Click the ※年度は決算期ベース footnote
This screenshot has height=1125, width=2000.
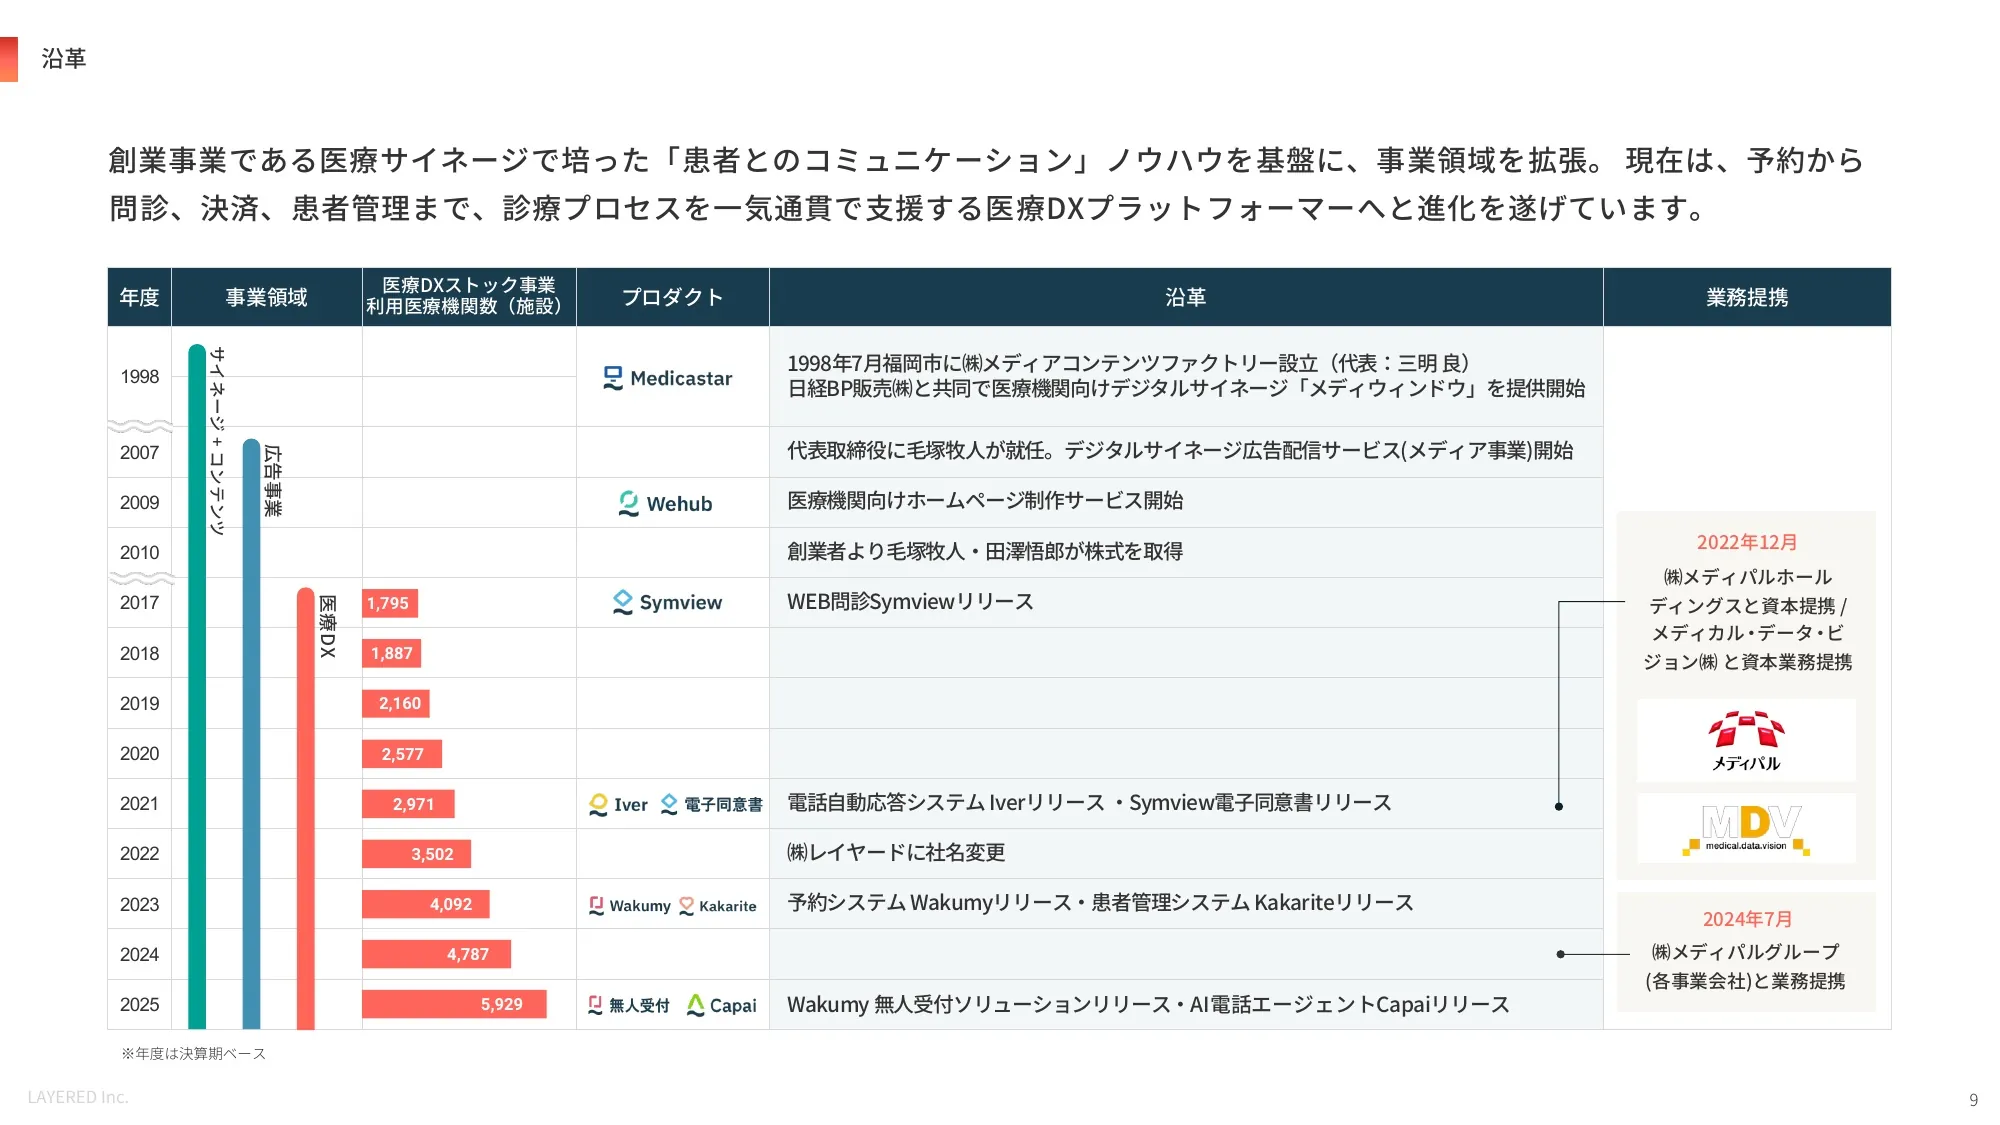pyautogui.click(x=193, y=1054)
